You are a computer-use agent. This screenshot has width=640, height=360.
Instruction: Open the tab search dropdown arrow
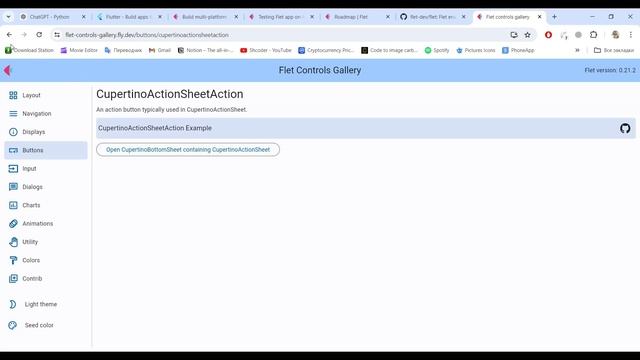coord(8,17)
